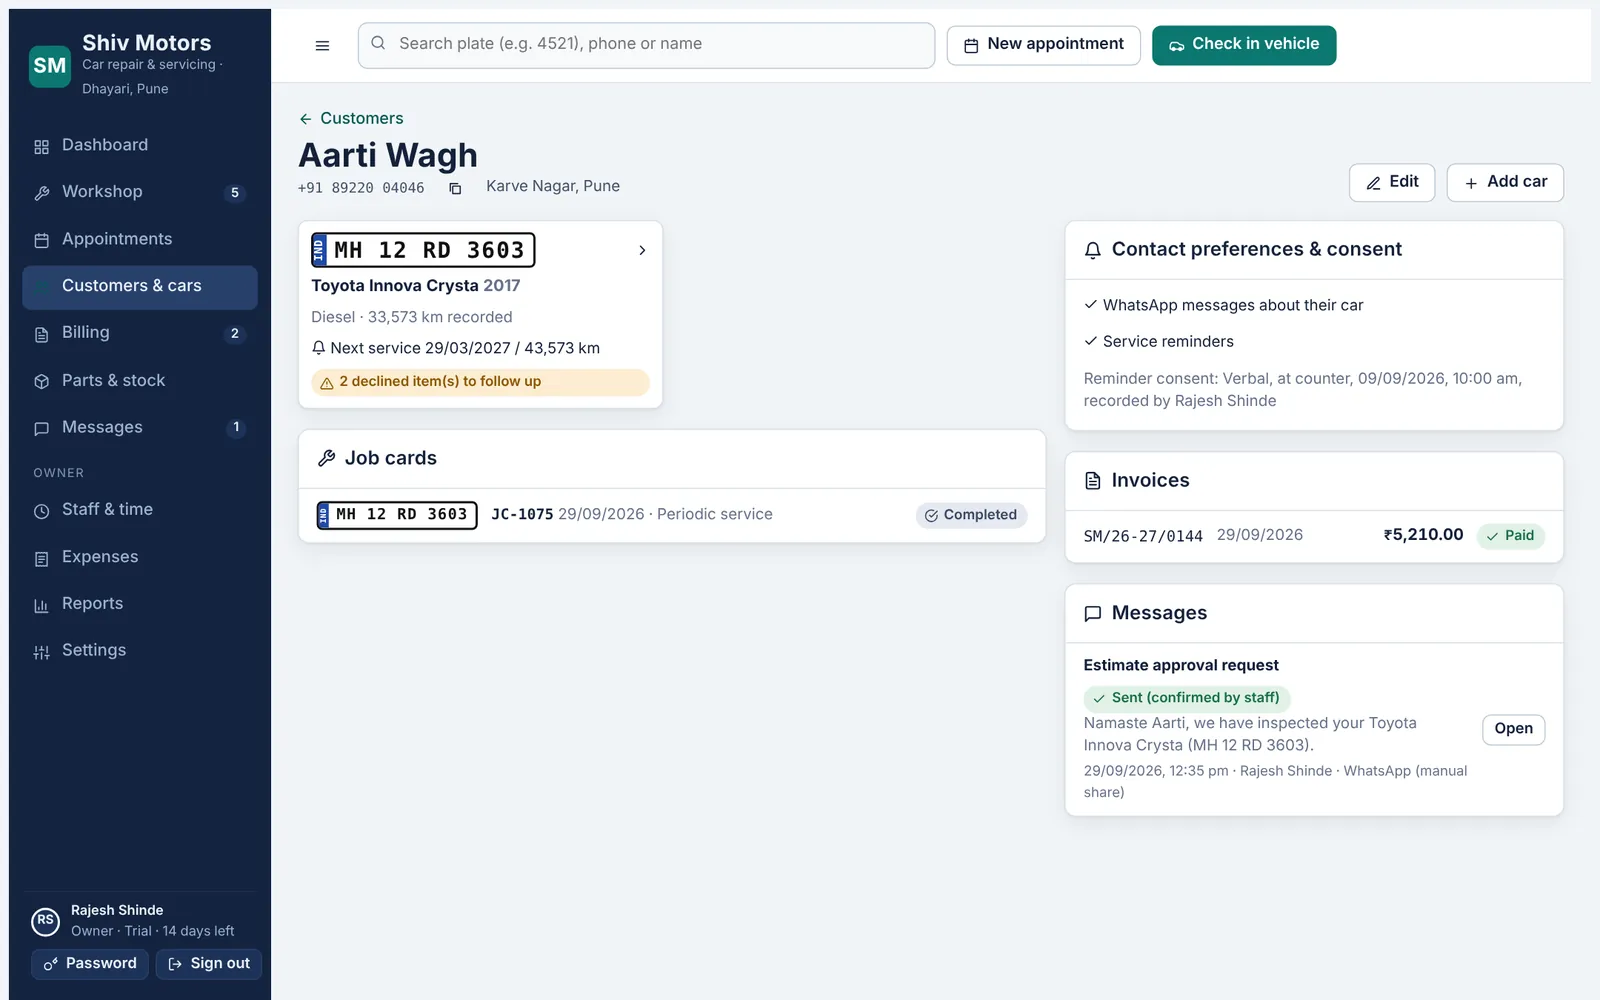Click the Check in vehicle button
The height and width of the screenshot is (1000, 1600).
coord(1244,45)
